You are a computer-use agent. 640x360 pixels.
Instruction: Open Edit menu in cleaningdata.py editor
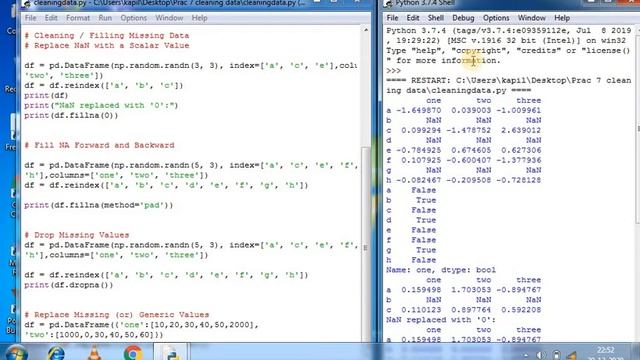tap(51, 18)
